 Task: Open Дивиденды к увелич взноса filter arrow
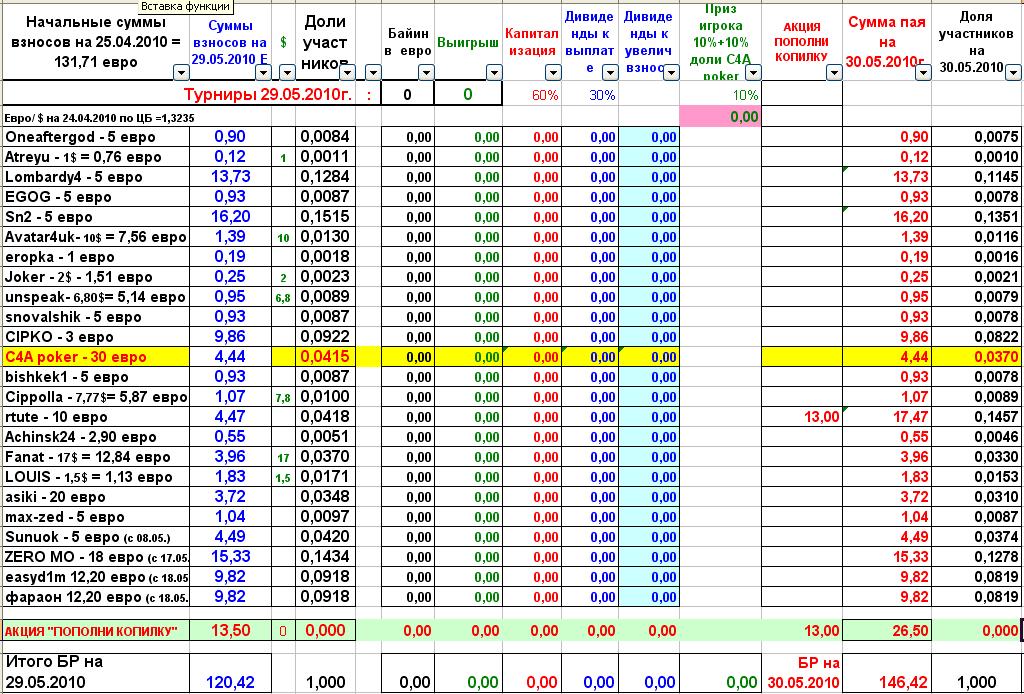(x=668, y=72)
